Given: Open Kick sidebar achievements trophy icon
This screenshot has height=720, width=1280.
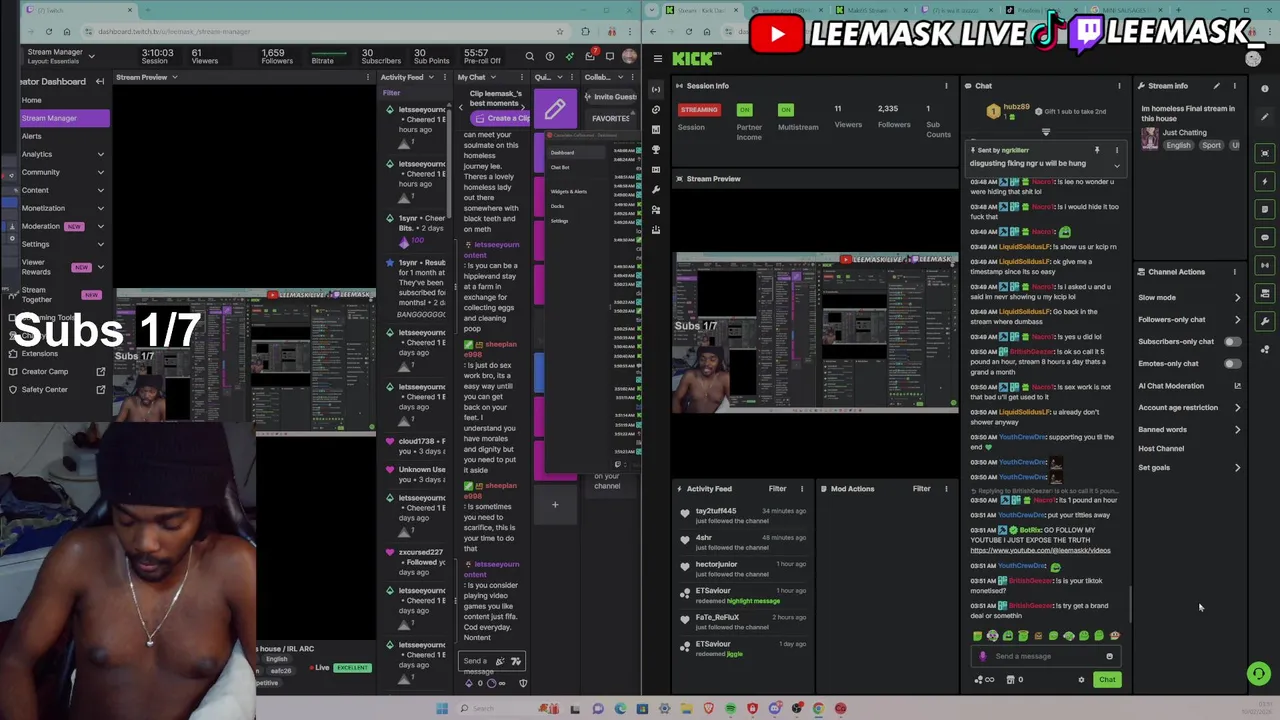Looking at the screenshot, I should pos(655,150).
